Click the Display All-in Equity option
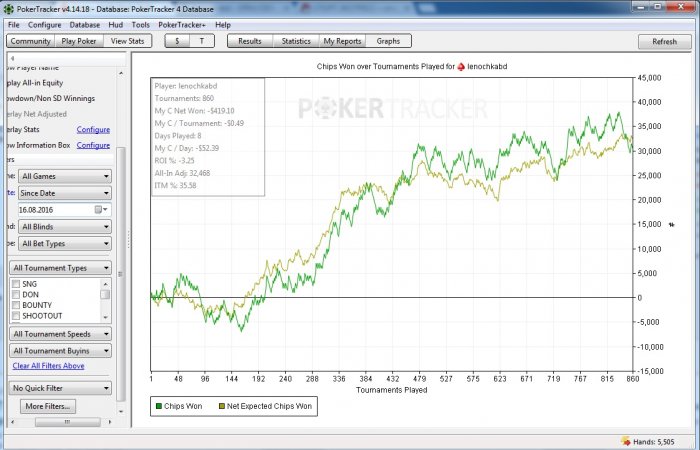Image resolution: width=700 pixels, height=450 pixels. click(35, 83)
